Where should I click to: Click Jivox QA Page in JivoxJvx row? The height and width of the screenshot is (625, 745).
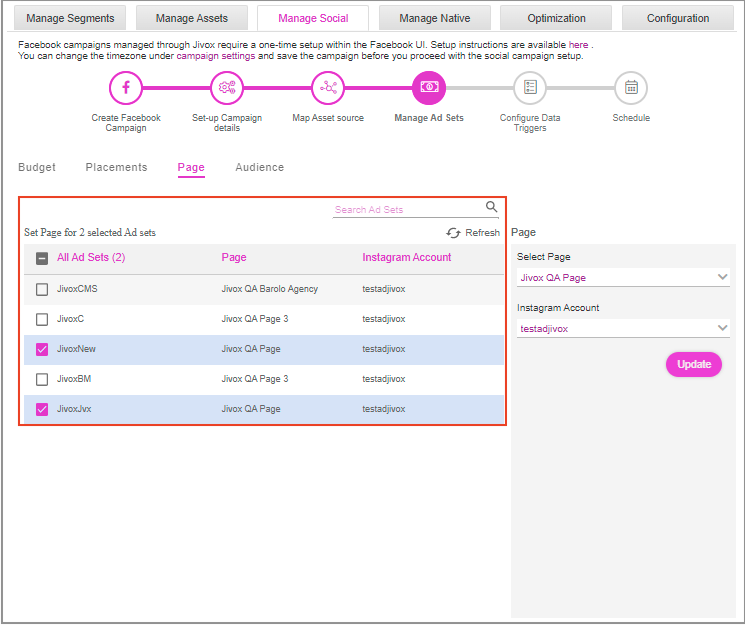click(251, 409)
